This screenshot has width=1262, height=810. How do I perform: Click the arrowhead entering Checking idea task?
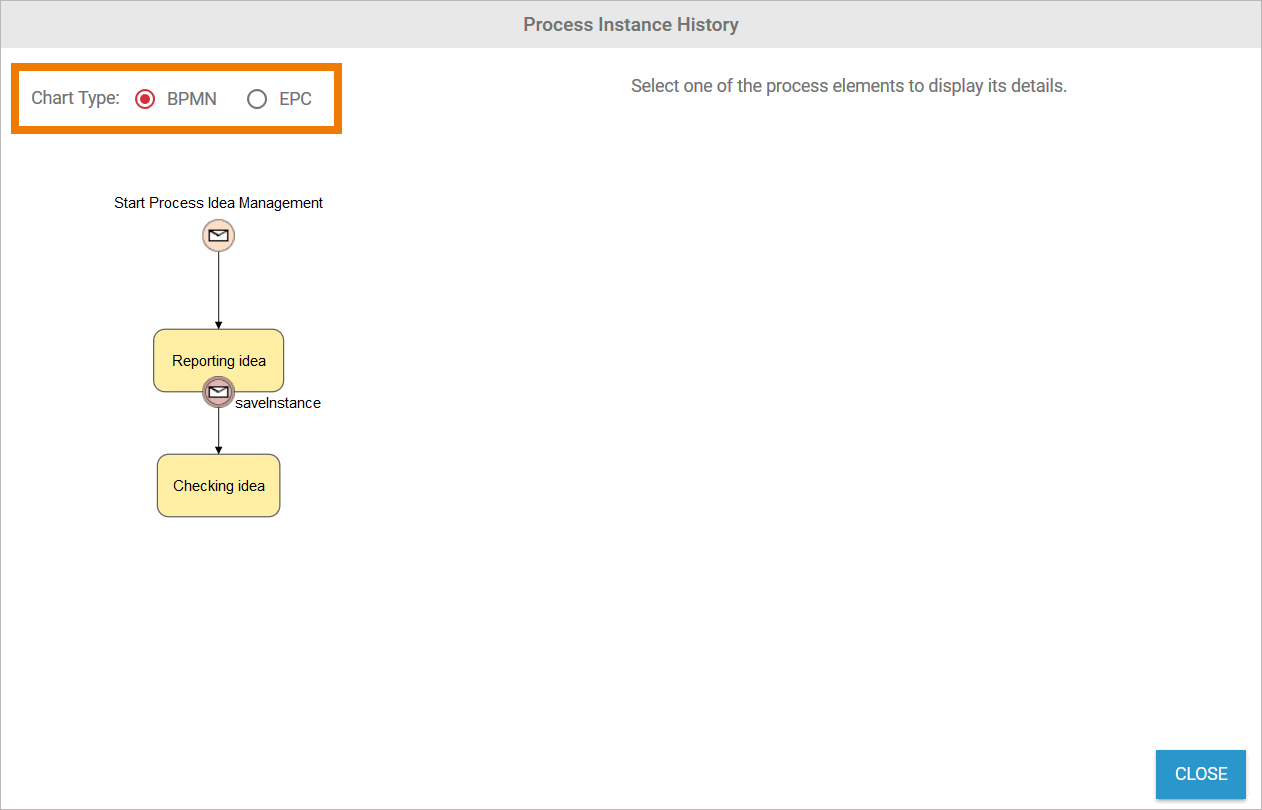[x=218, y=449]
